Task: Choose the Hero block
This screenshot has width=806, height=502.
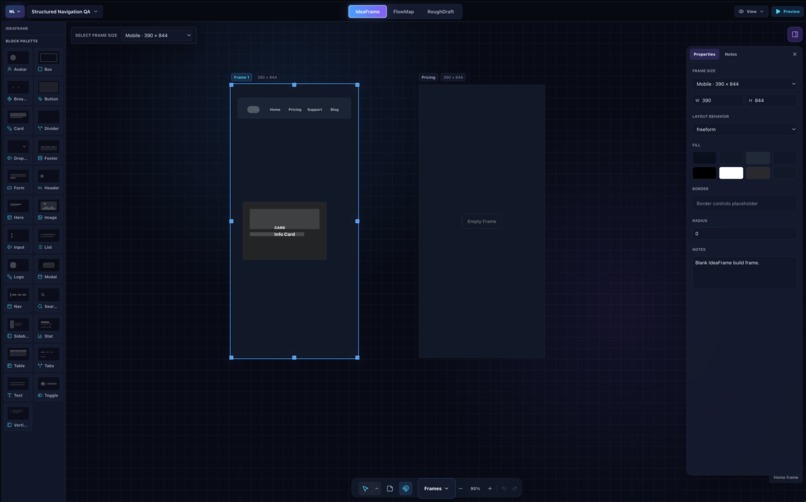Action: [18, 211]
